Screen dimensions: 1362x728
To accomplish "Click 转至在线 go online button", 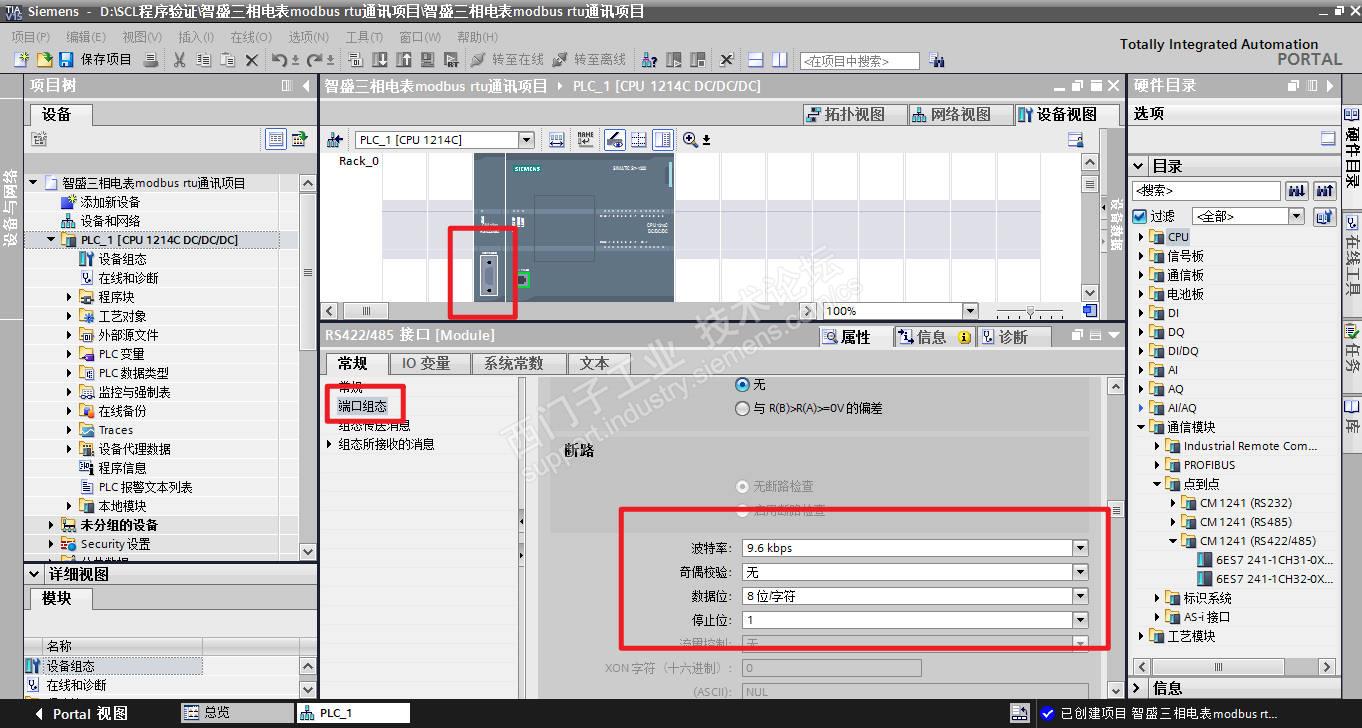I will pos(508,60).
